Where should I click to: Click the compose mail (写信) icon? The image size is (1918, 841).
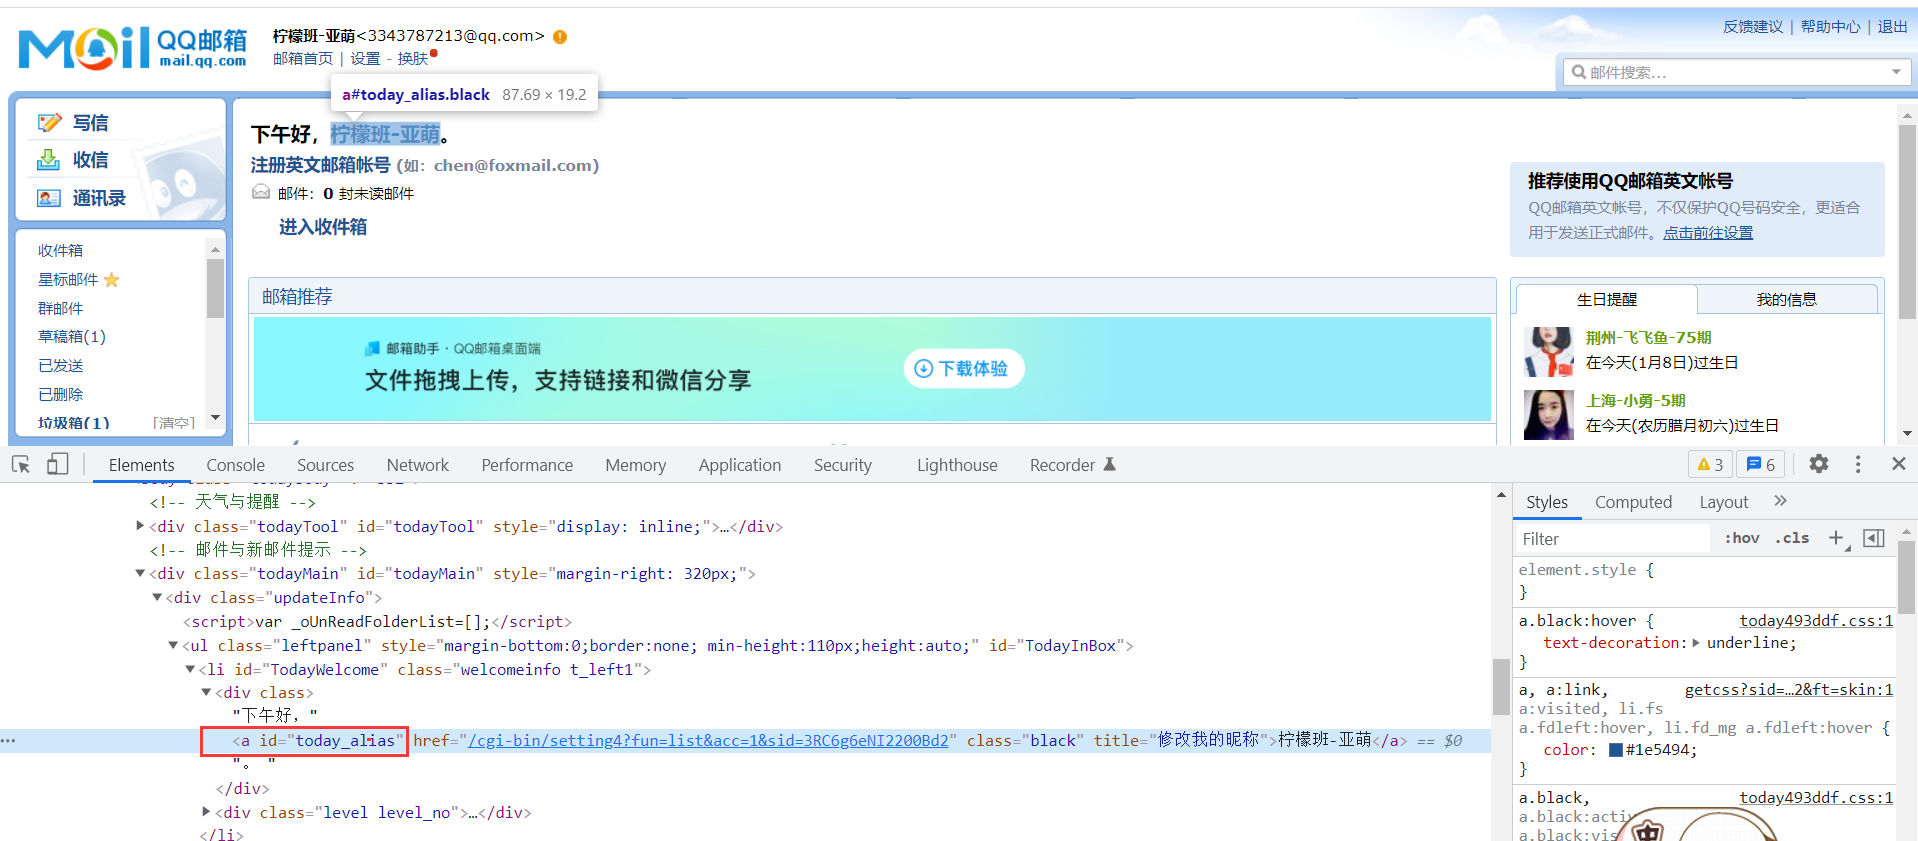(x=49, y=123)
